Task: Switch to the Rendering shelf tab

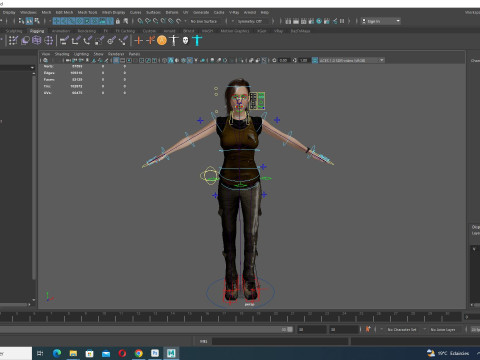Action: pyautogui.click(x=87, y=31)
